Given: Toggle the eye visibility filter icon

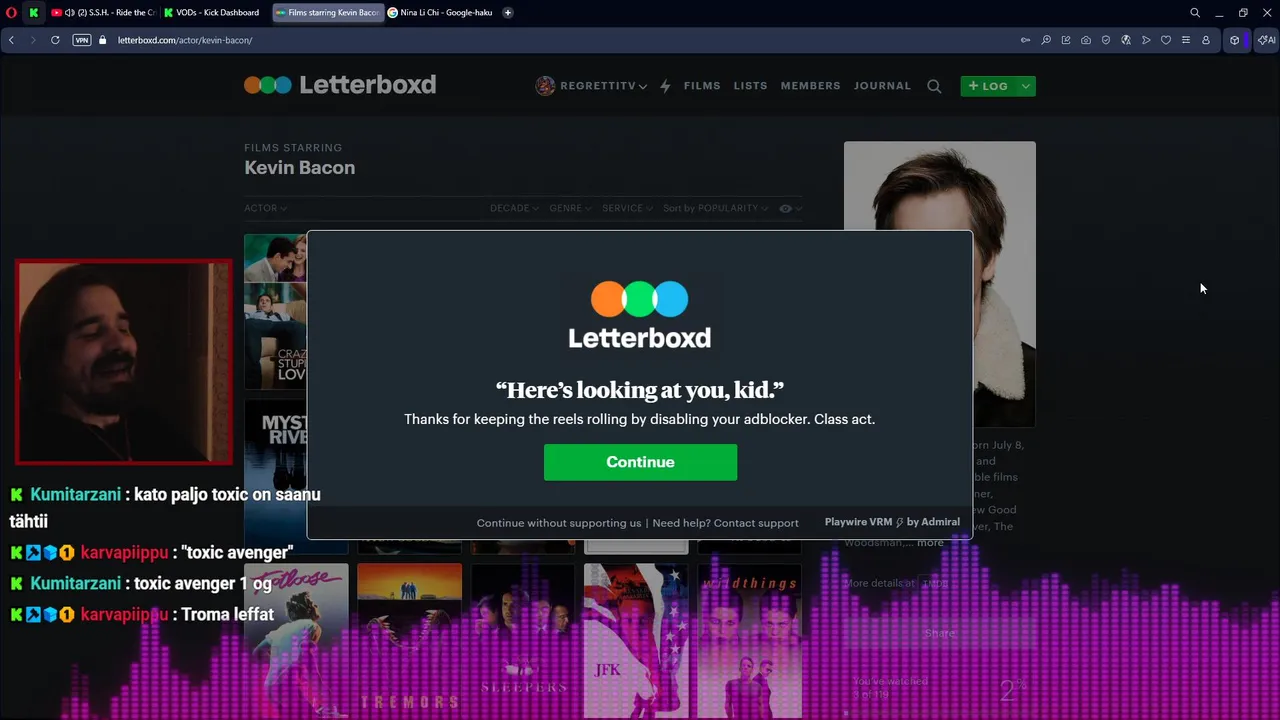Looking at the screenshot, I should click(786, 208).
